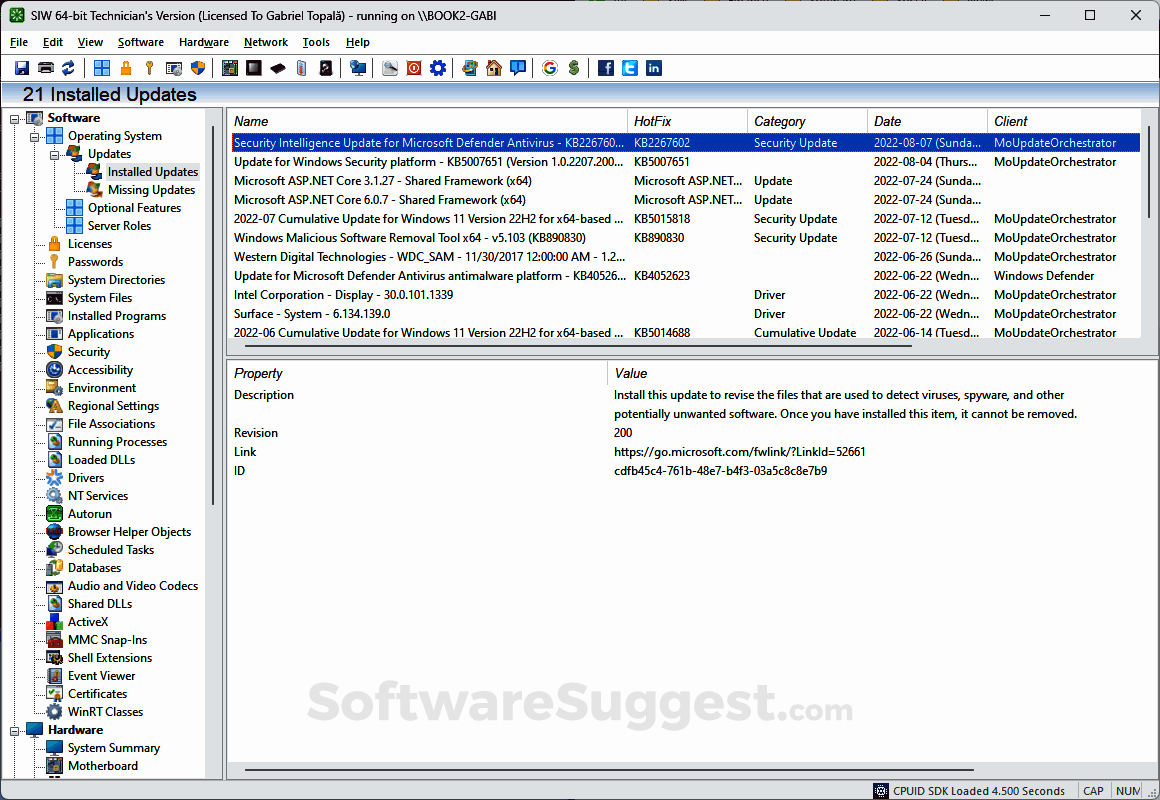The width and height of the screenshot is (1160, 800).
Task: Open the Licenses padlock icon
Action: tap(126, 67)
